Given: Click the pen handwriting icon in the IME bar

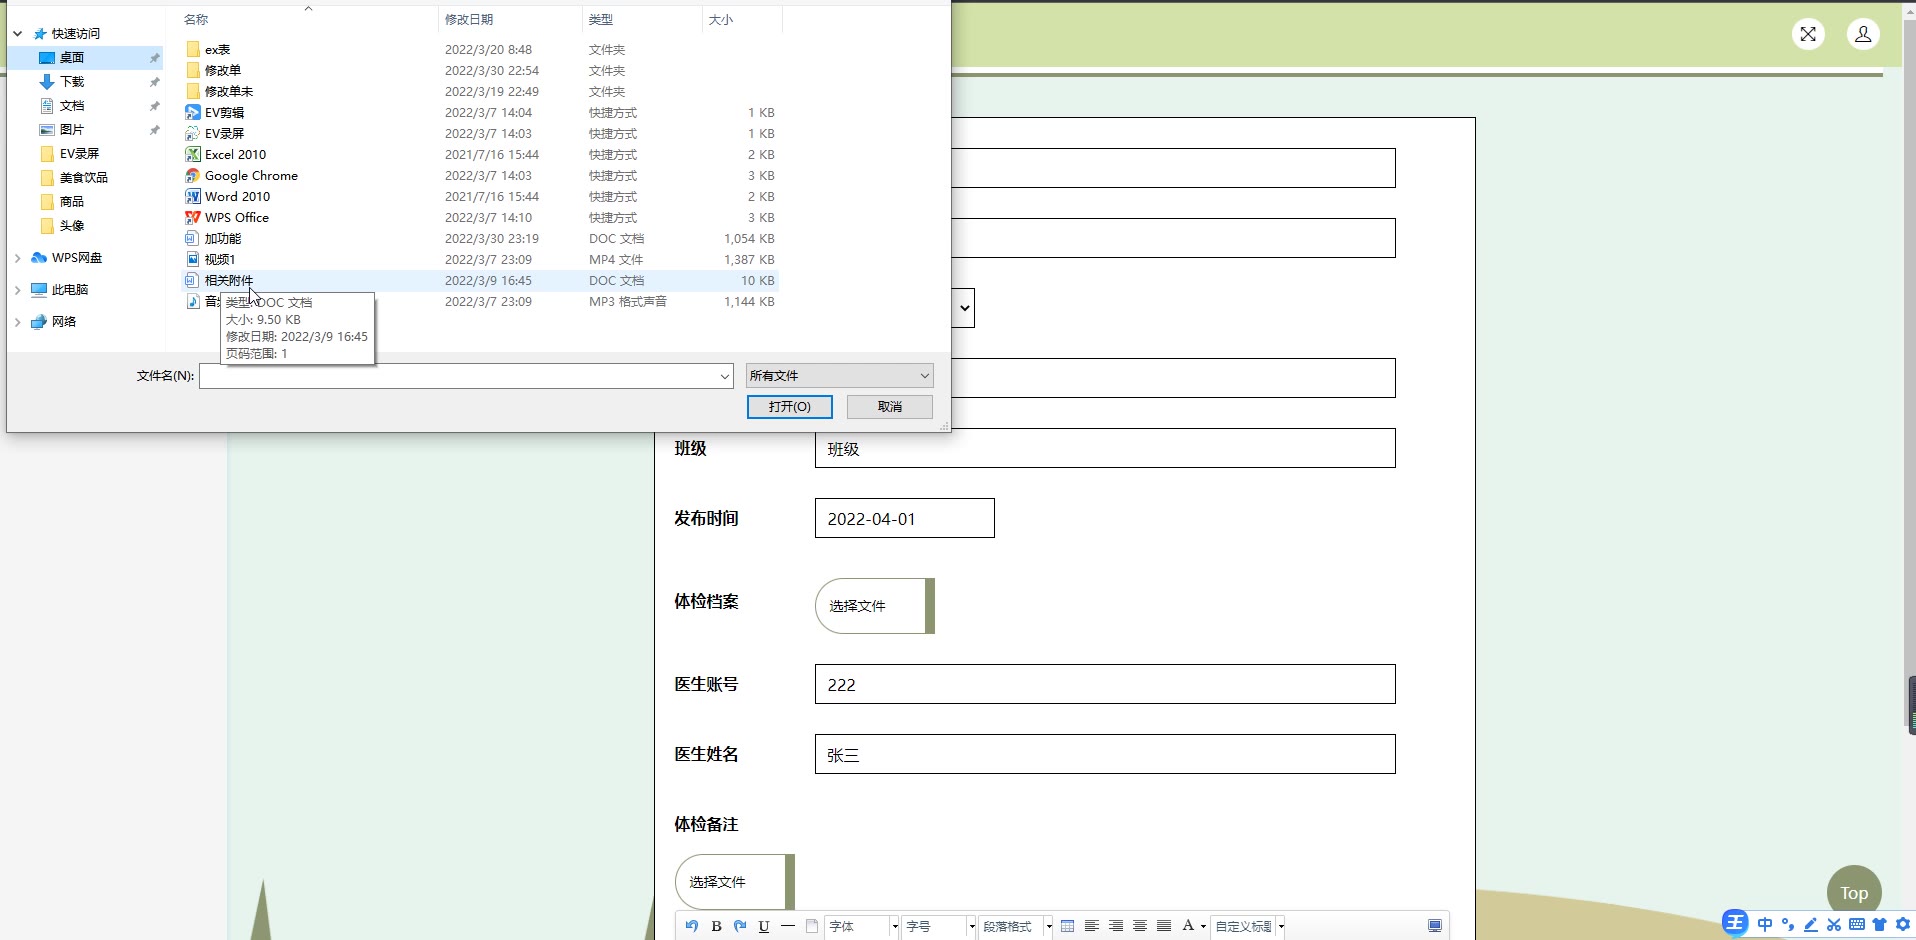Looking at the screenshot, I should click(x=1811, y=925).
